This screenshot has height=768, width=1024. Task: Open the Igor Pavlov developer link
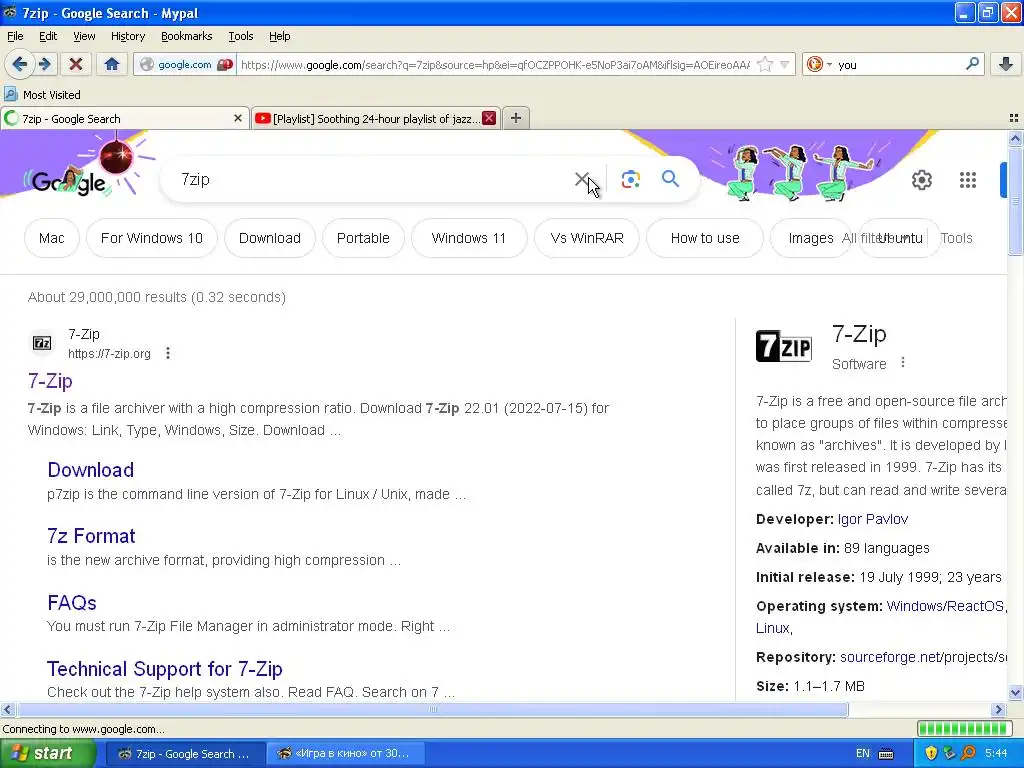872,519
